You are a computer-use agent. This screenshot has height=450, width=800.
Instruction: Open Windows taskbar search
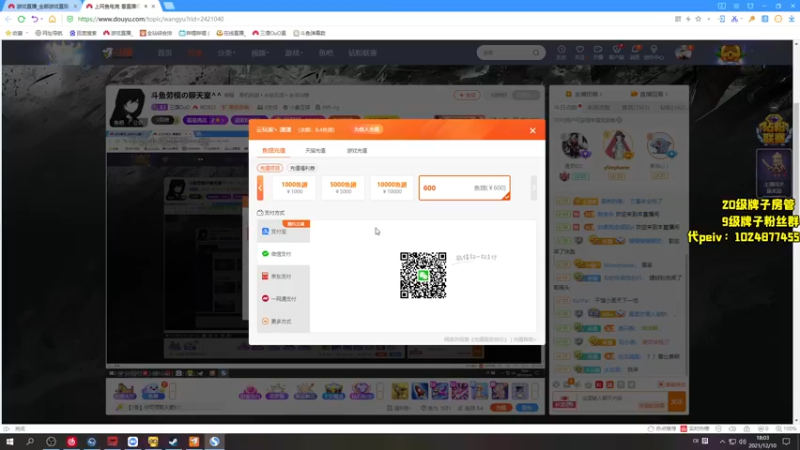point(30,442)
